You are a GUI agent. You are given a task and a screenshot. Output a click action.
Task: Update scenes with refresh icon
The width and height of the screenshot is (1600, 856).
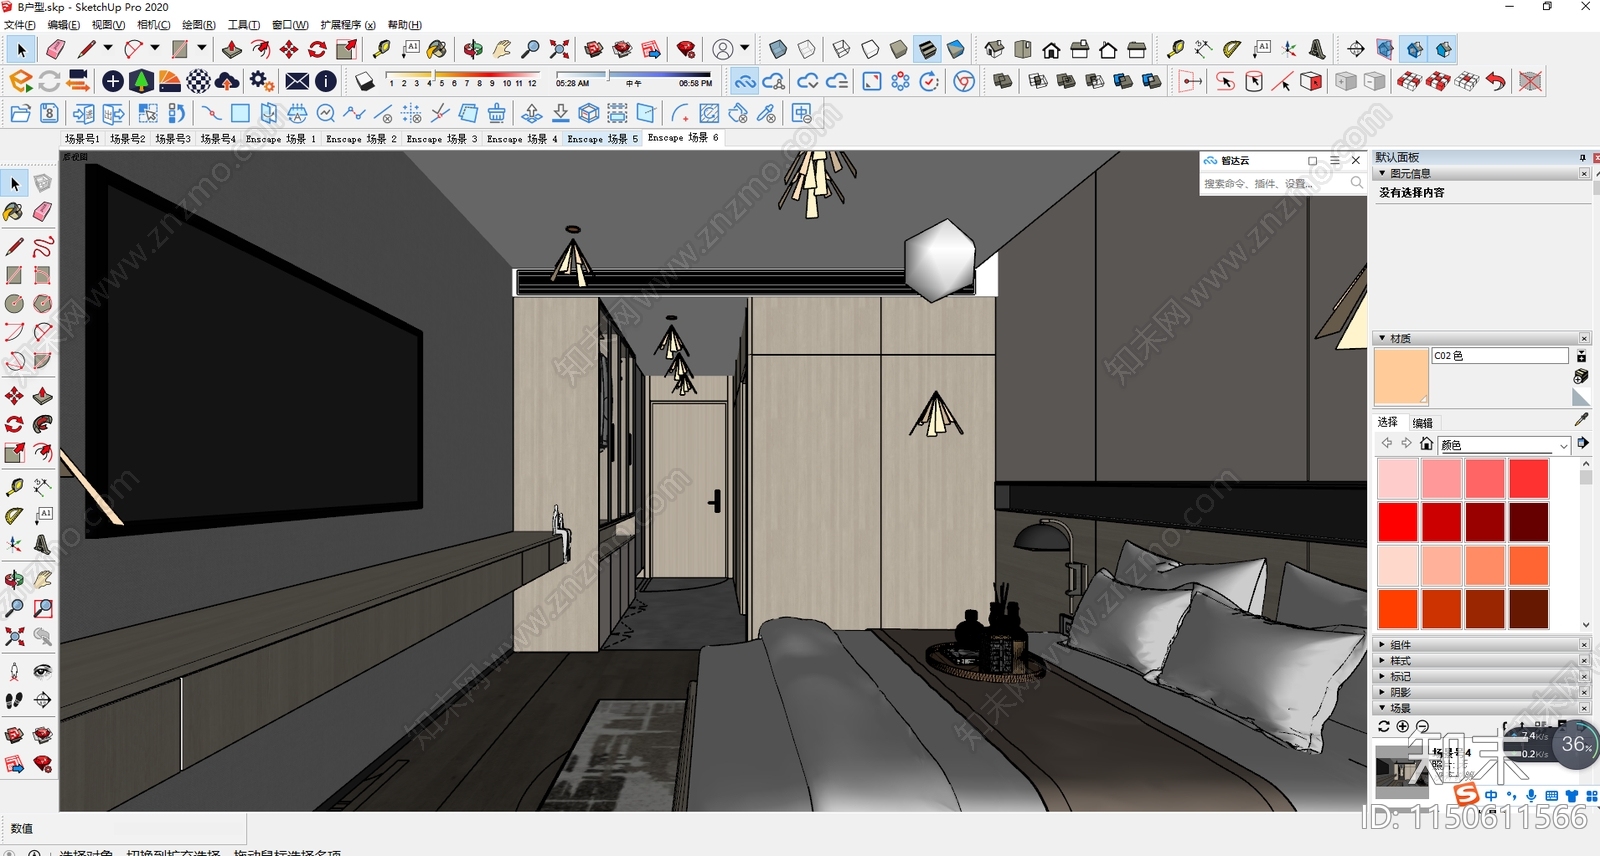point(1384,726)
